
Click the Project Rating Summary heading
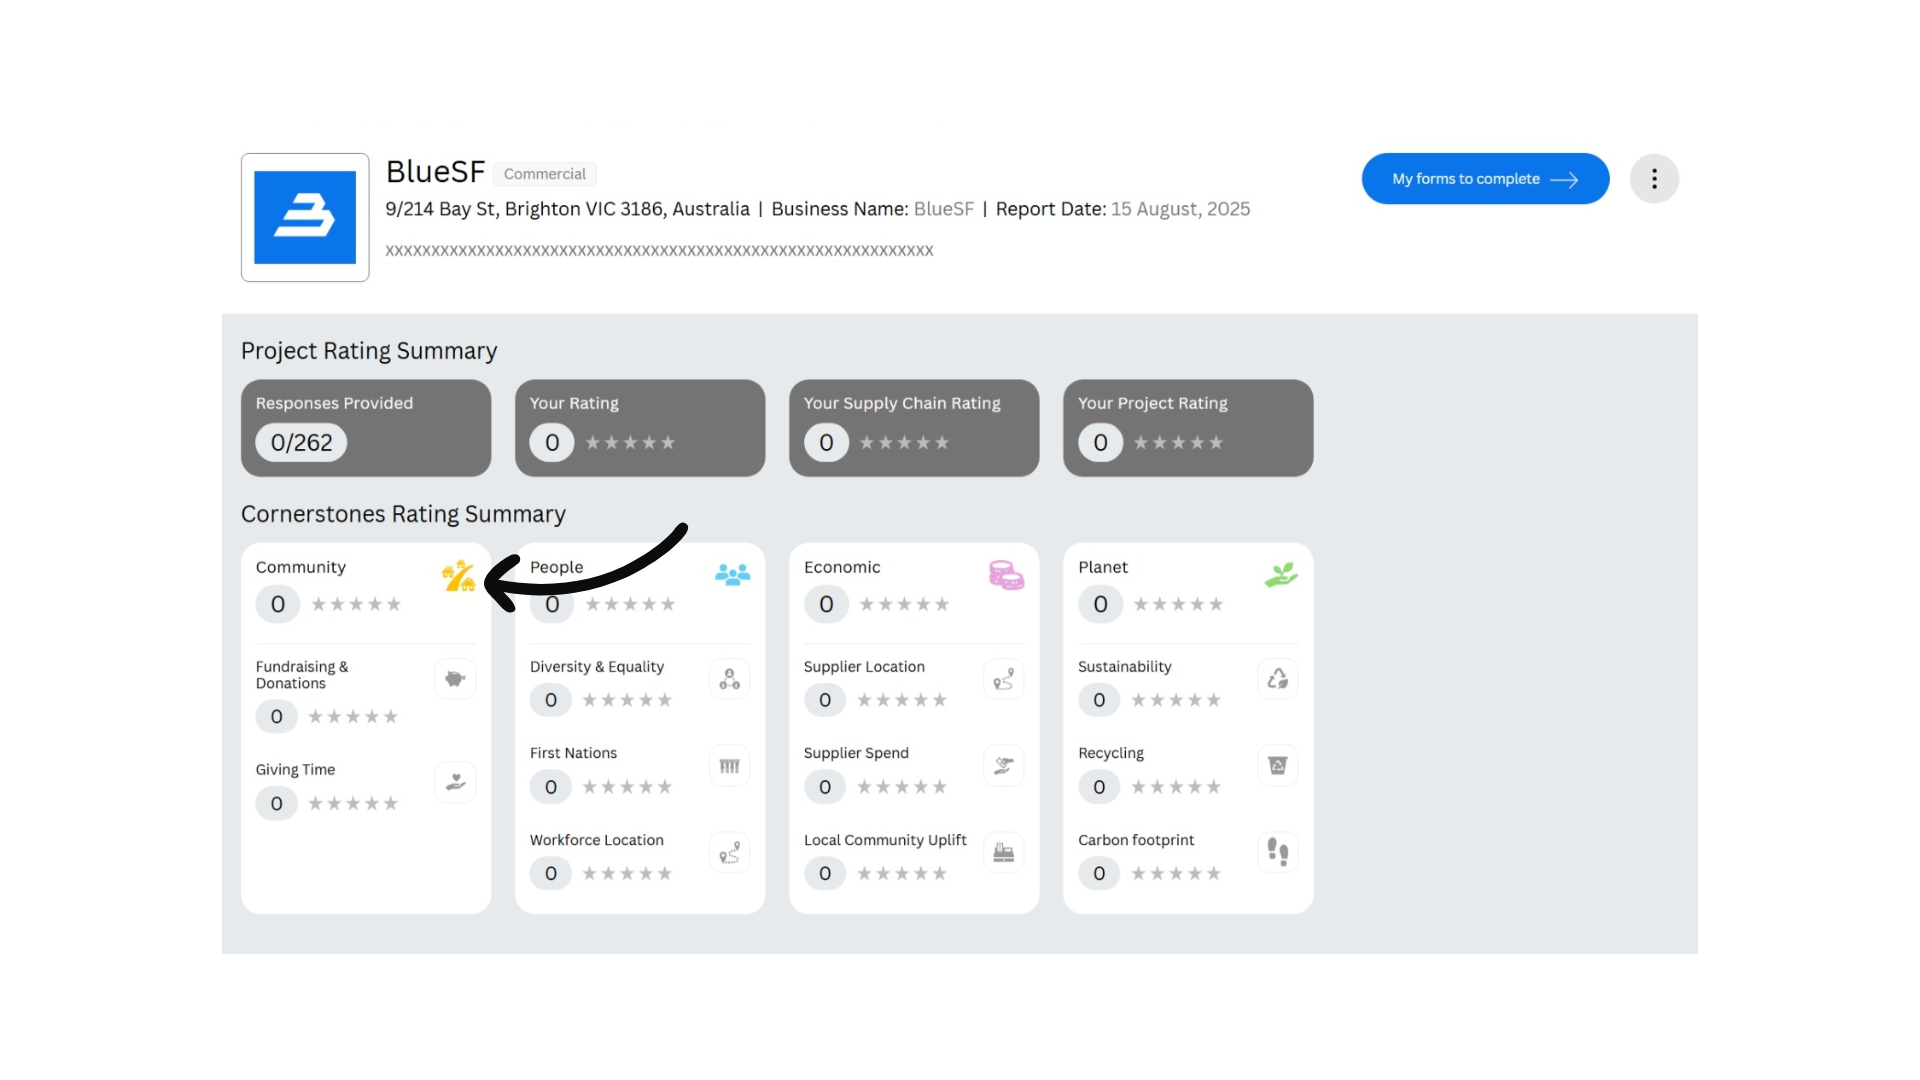coord(369,351)
